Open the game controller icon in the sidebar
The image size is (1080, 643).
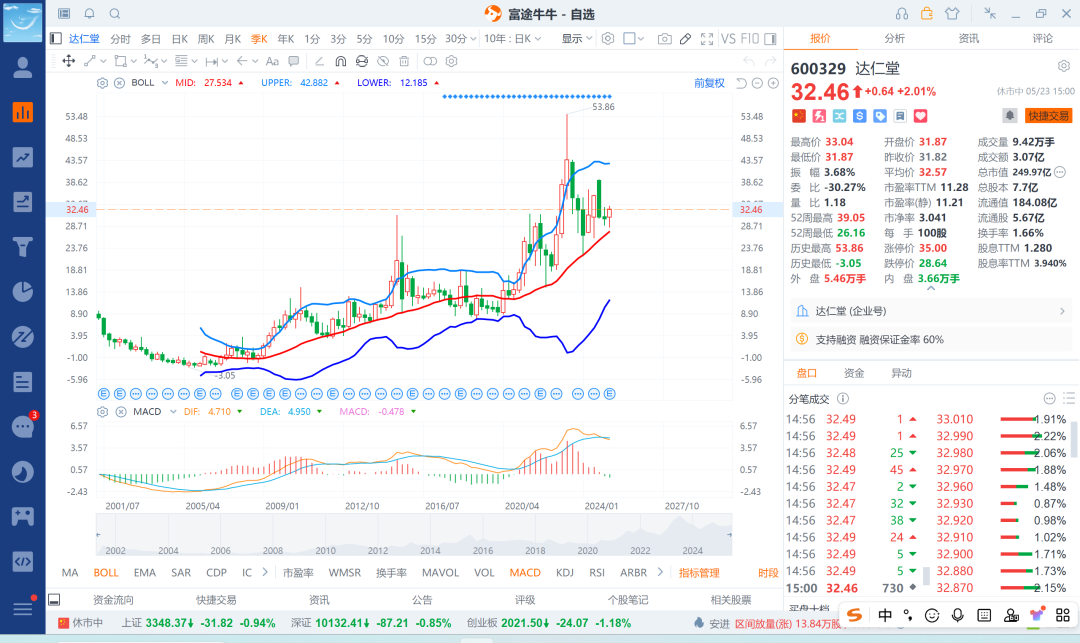[23, 516]
